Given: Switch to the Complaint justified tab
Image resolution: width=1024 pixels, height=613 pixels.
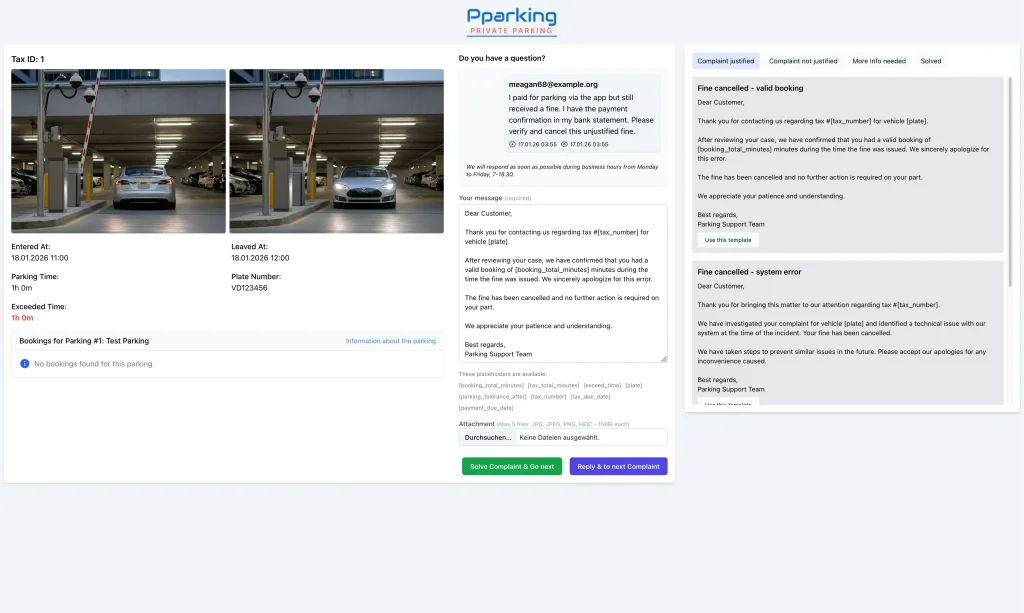Looking at the screenshot, I should pos(726,61).
